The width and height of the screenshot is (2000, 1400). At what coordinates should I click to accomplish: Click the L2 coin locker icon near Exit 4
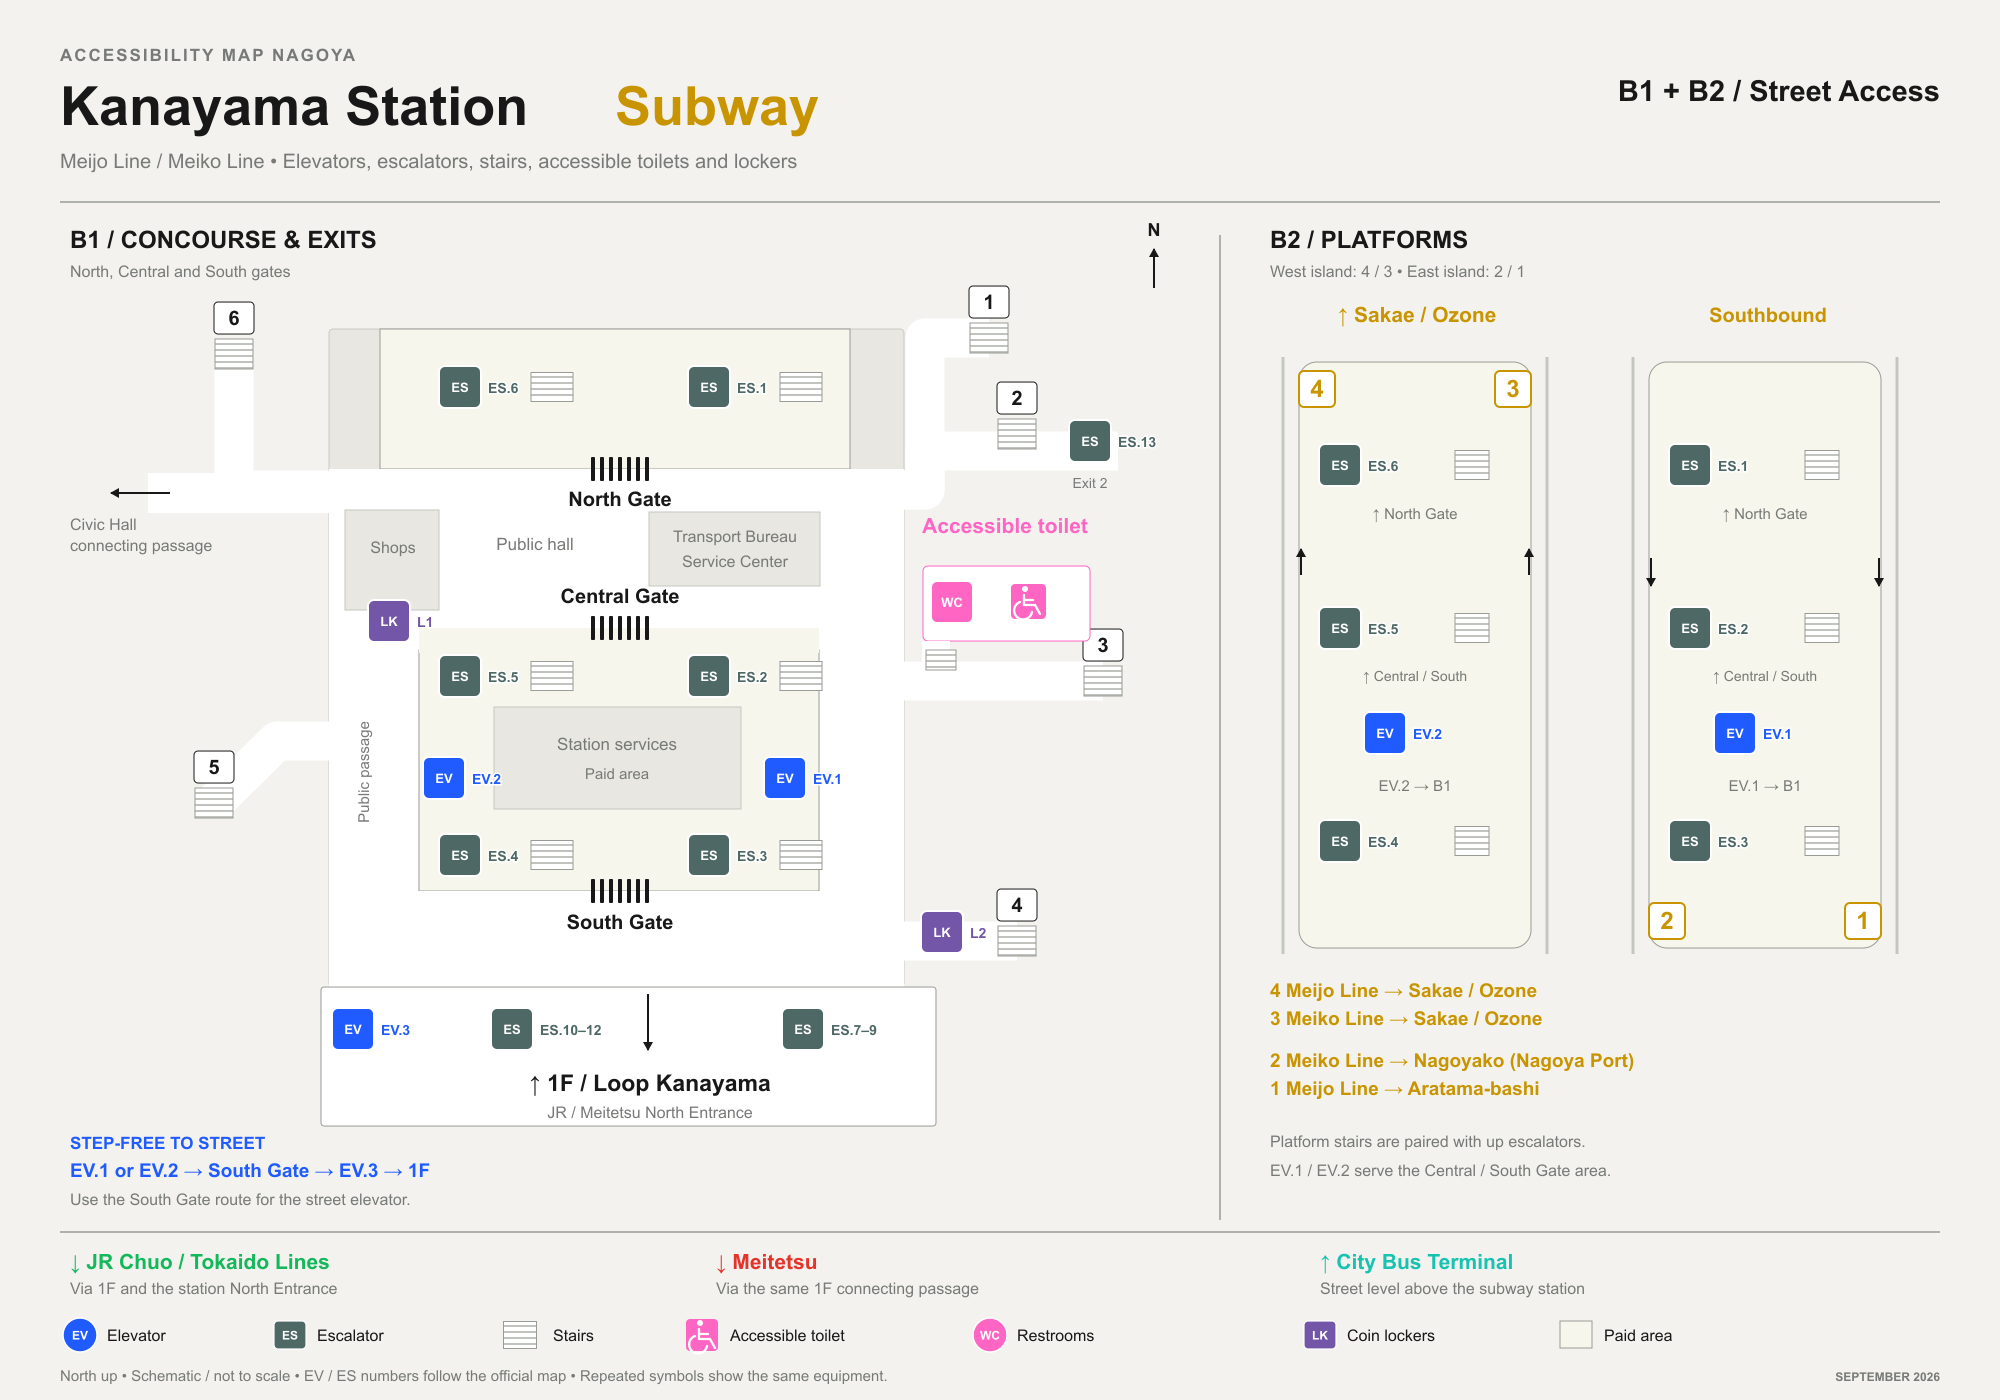tap(942, 932)
